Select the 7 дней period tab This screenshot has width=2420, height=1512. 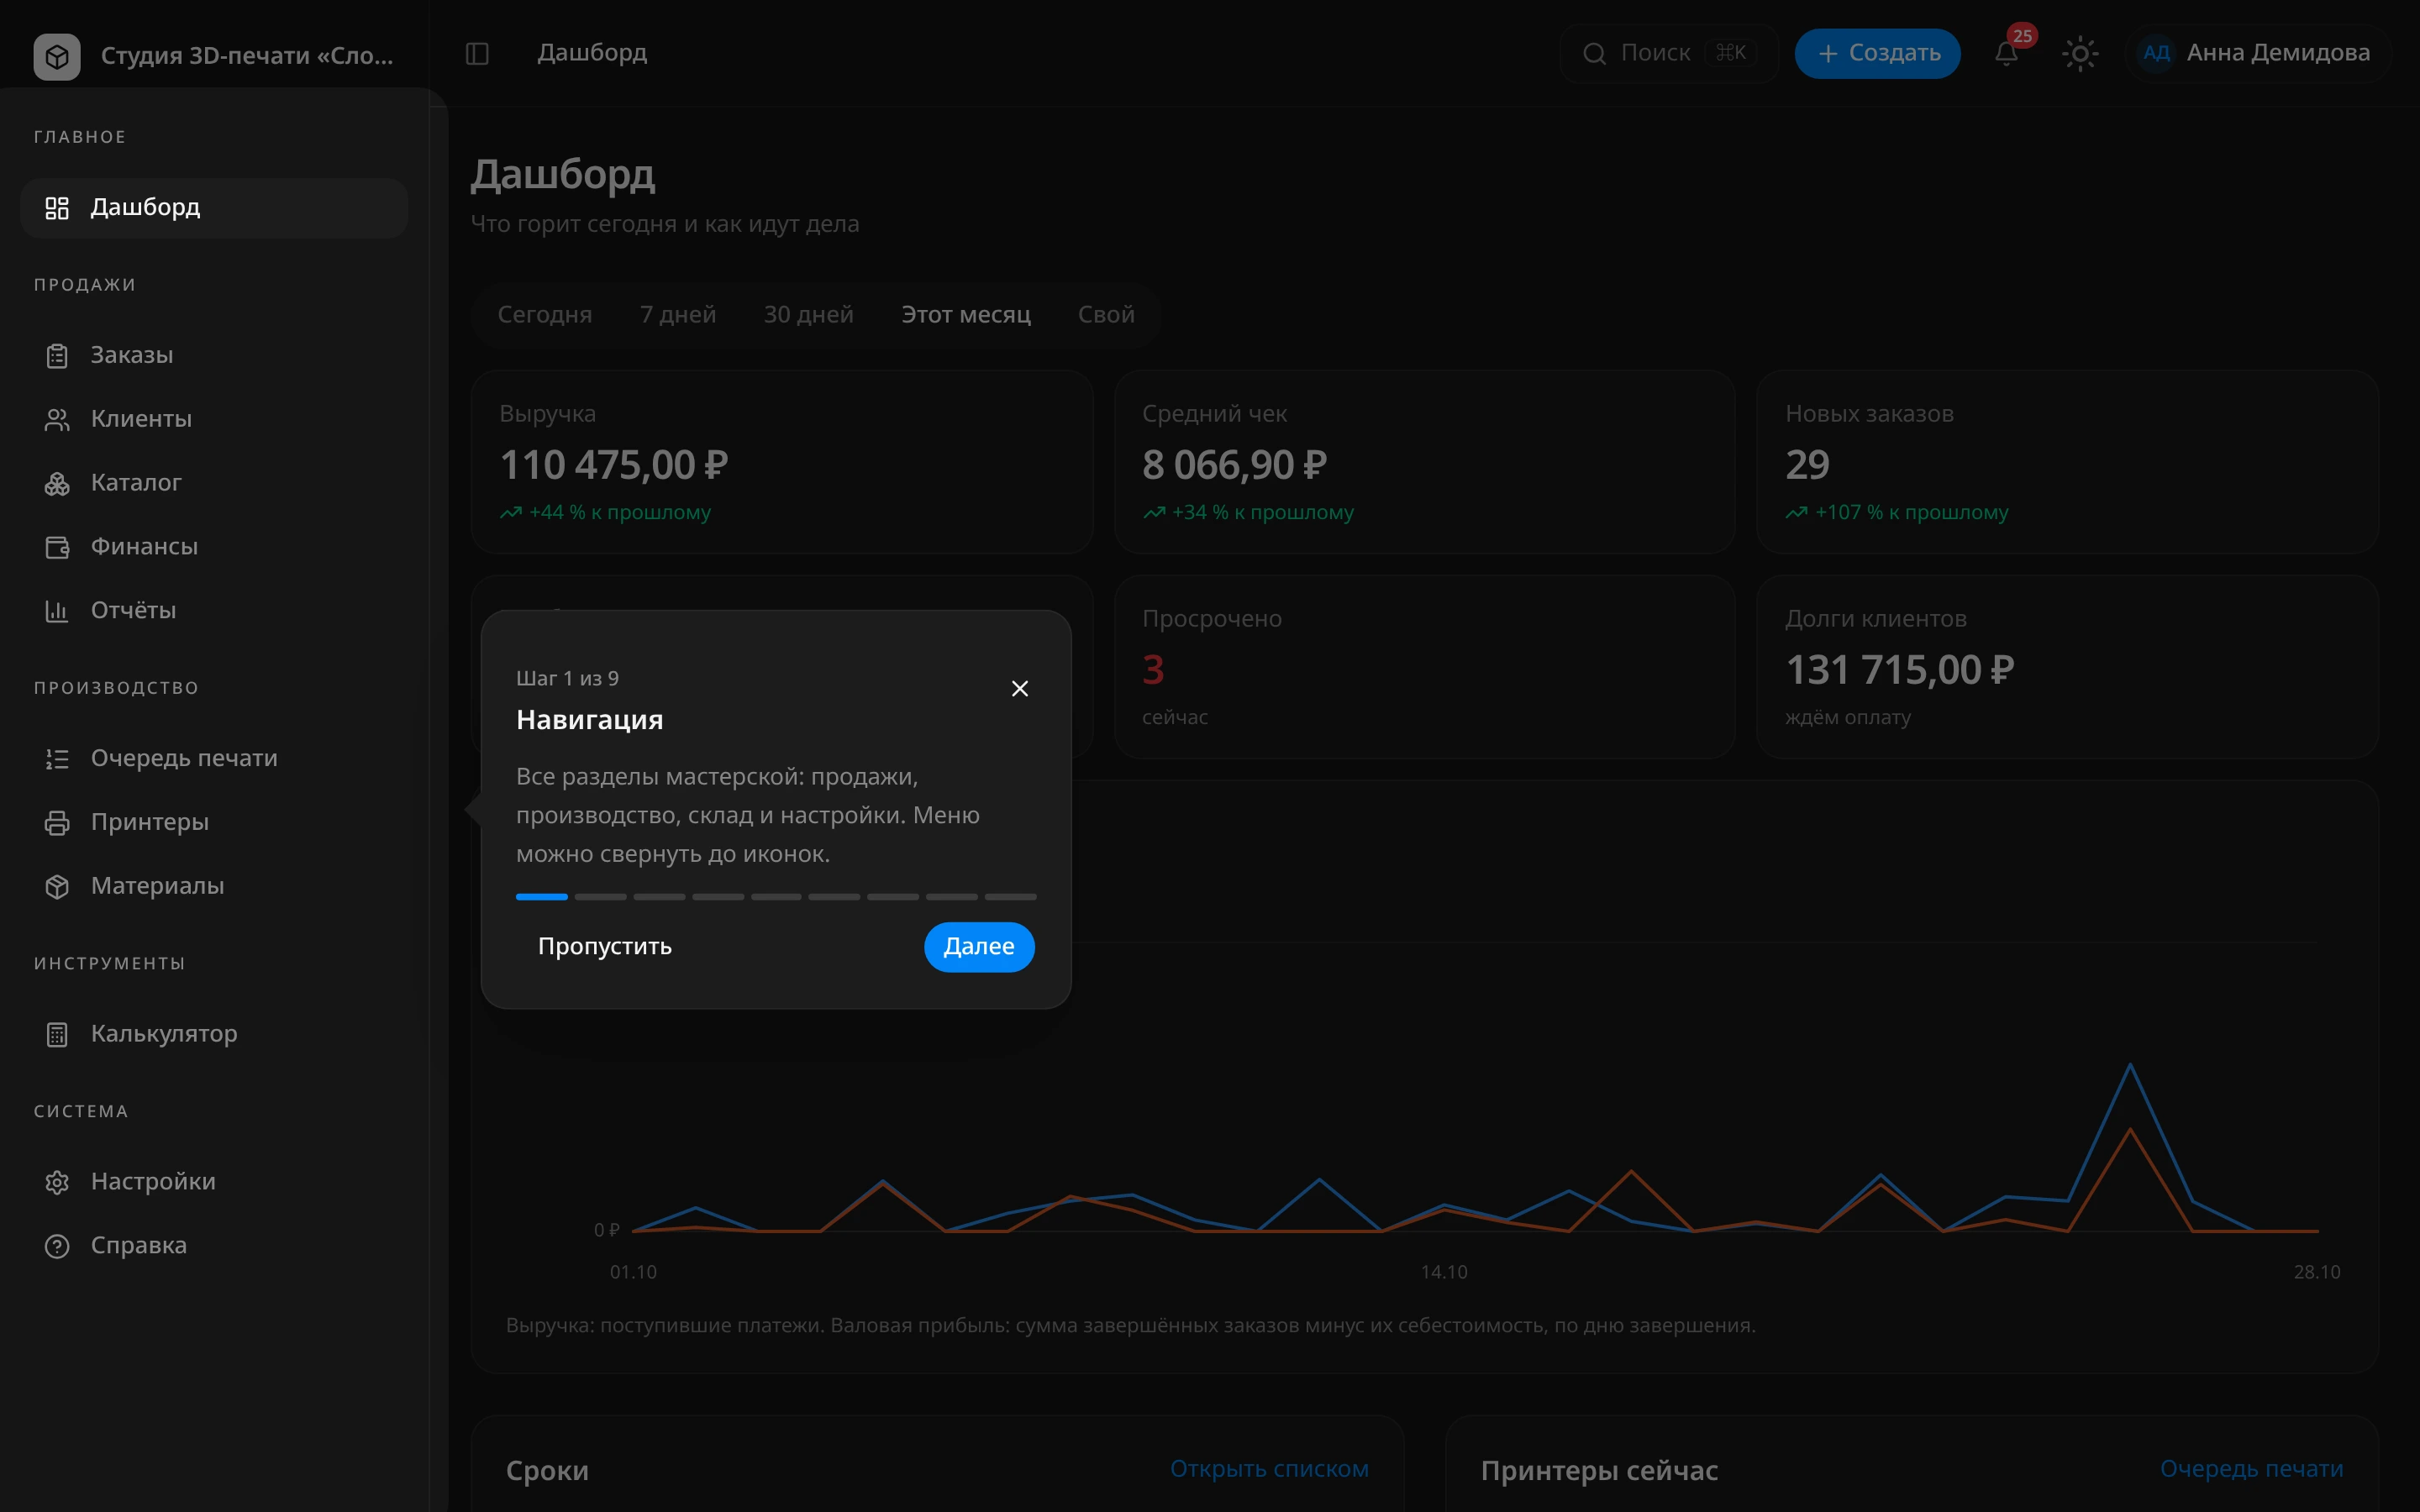click(x=678, y=315)
